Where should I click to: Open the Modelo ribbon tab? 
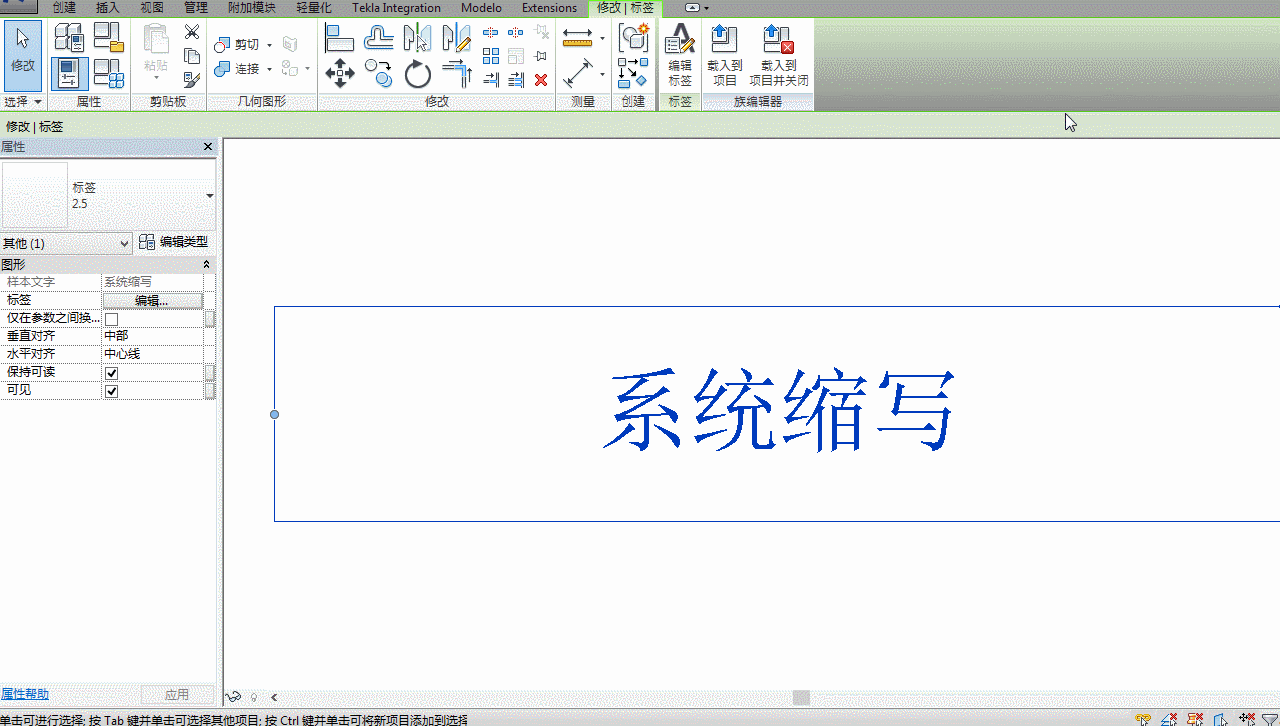481,7
